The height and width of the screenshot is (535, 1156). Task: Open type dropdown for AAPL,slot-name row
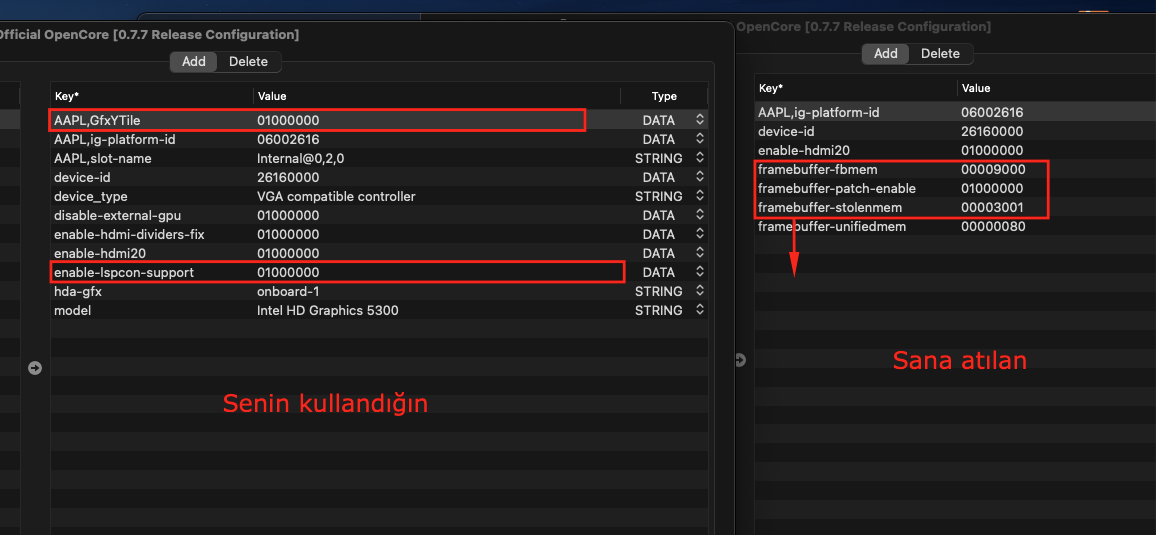click(x=700, y=158)
